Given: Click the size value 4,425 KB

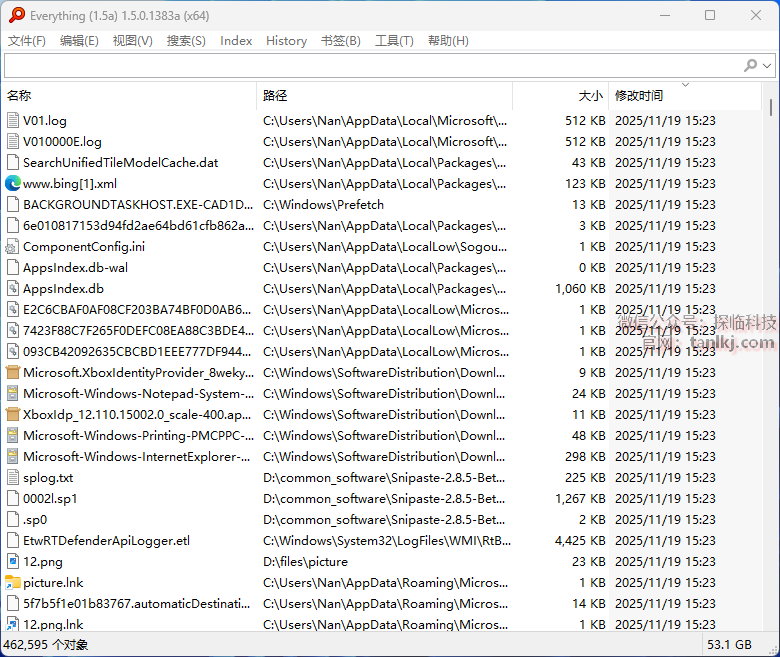Looking at the screenshot, I should [x=581, y=541].
